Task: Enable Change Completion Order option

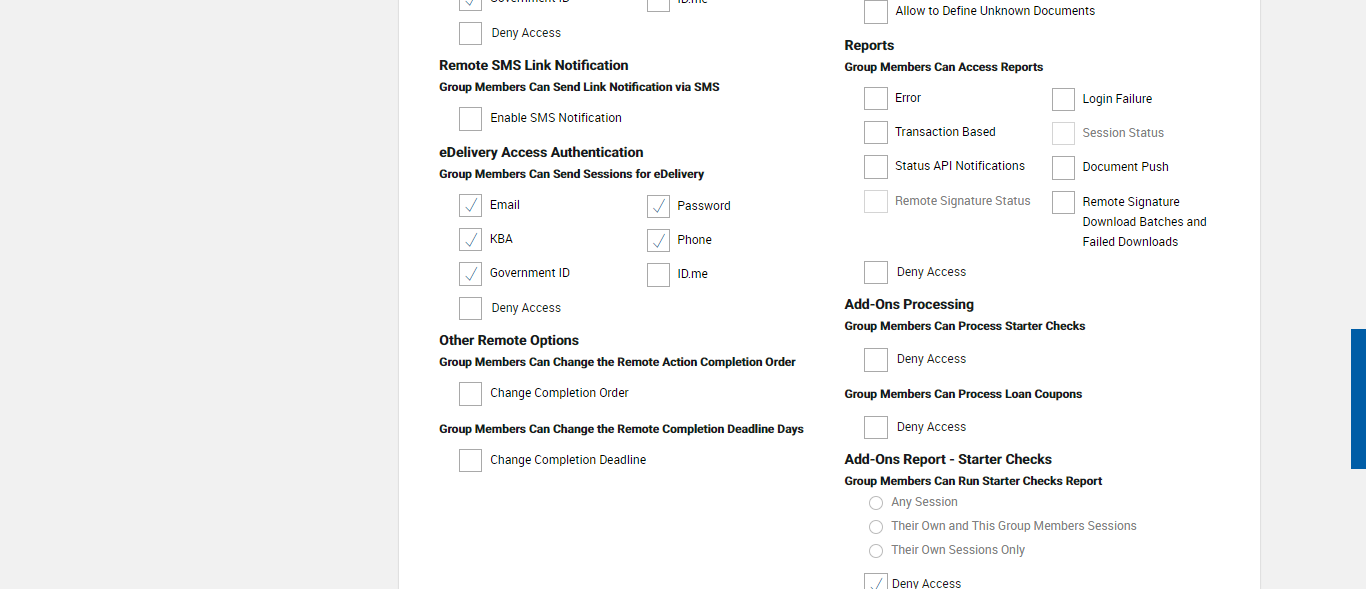Action: tap(470, 394)
